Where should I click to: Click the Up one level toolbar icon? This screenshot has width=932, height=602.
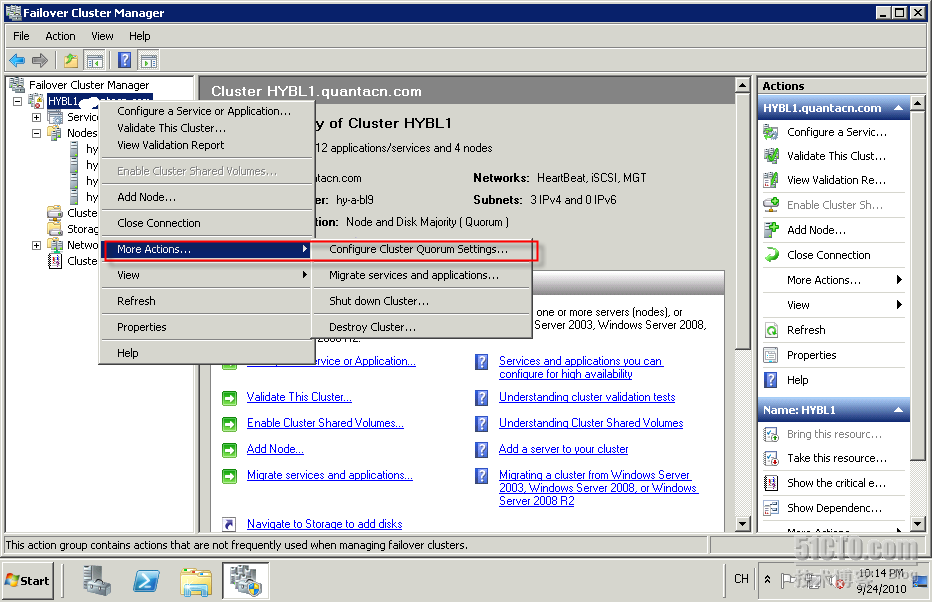[x=71, y=60]
